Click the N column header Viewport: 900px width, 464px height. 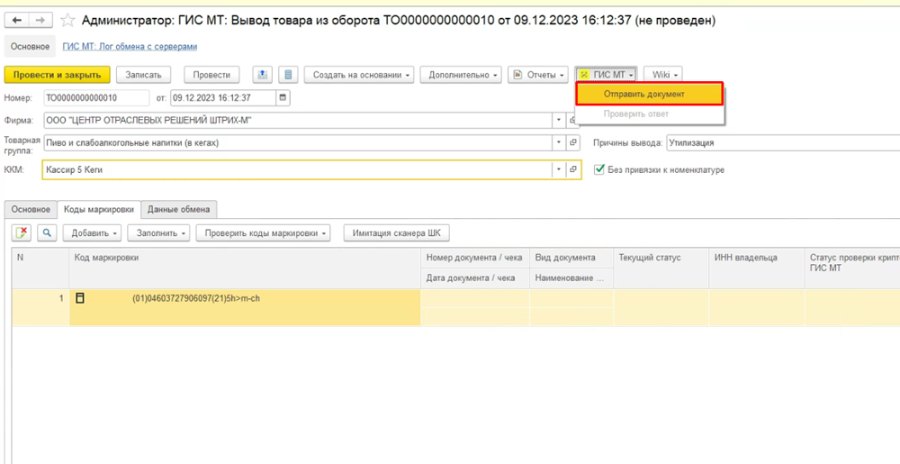pyautogui.click(x=40, y=268)
